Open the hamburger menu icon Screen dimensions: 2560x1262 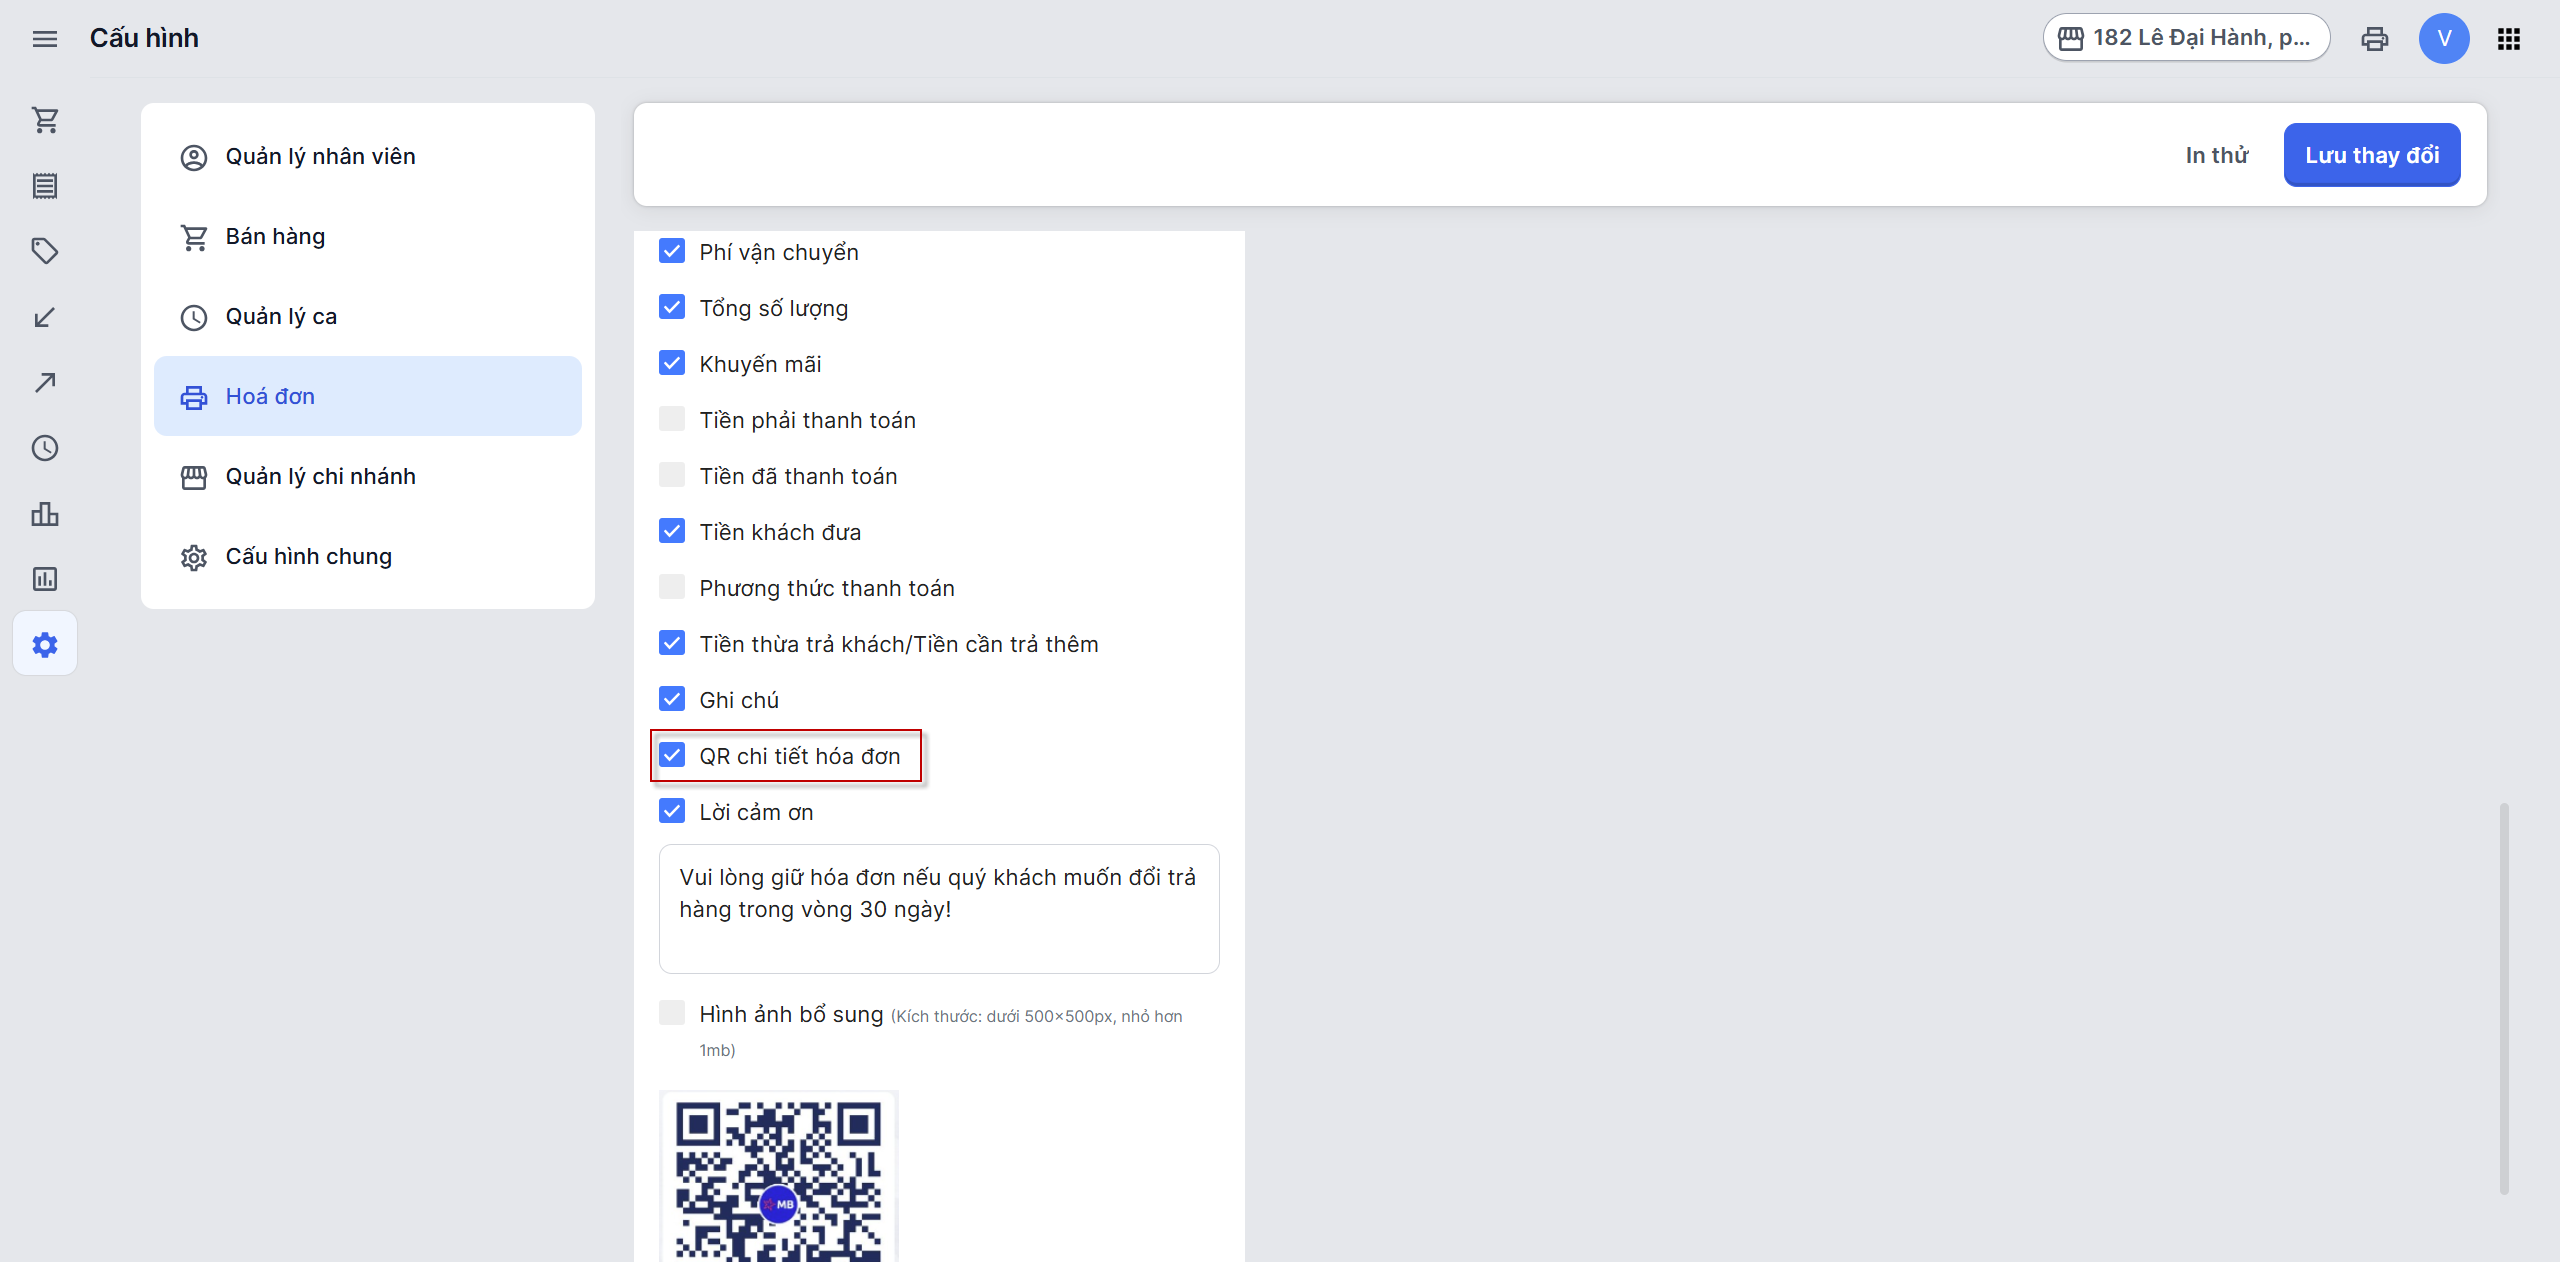click(x=45, y=39)
